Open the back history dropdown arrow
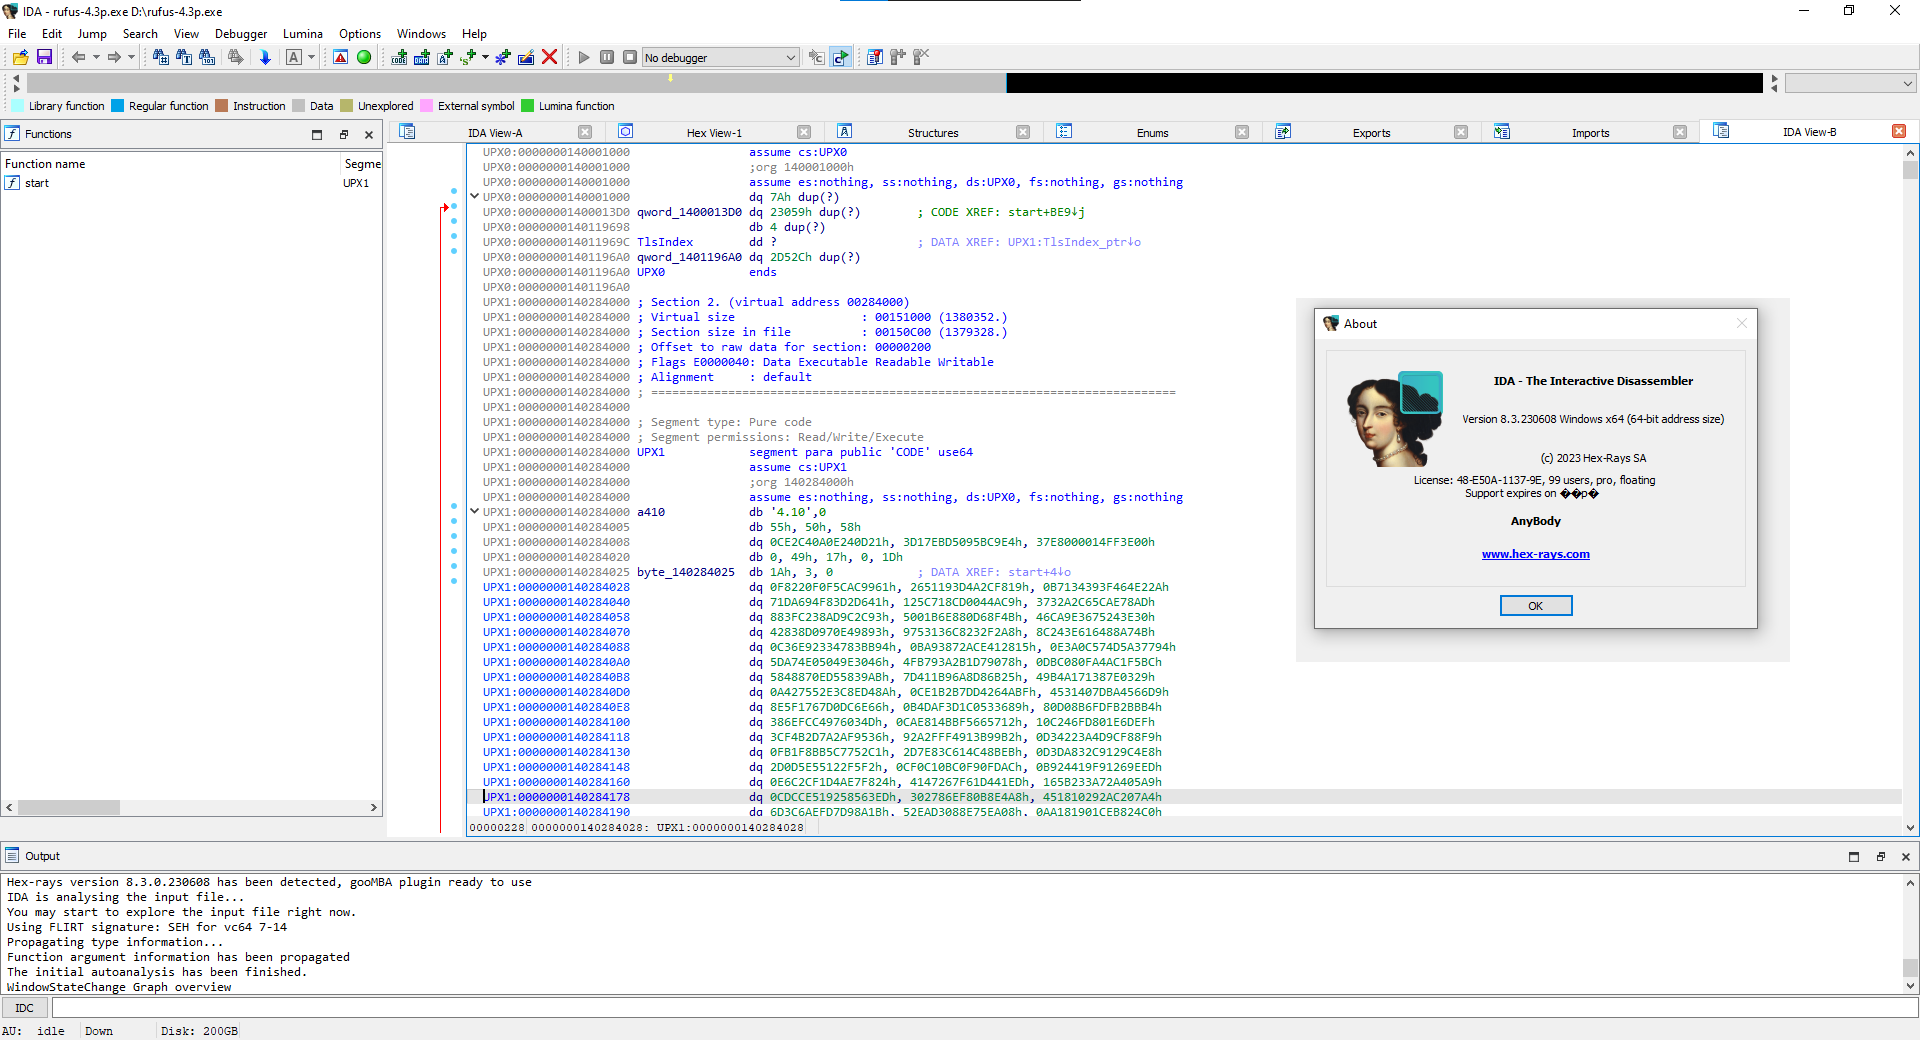The image size is (1920, 1040). click(x=96, y=57)
